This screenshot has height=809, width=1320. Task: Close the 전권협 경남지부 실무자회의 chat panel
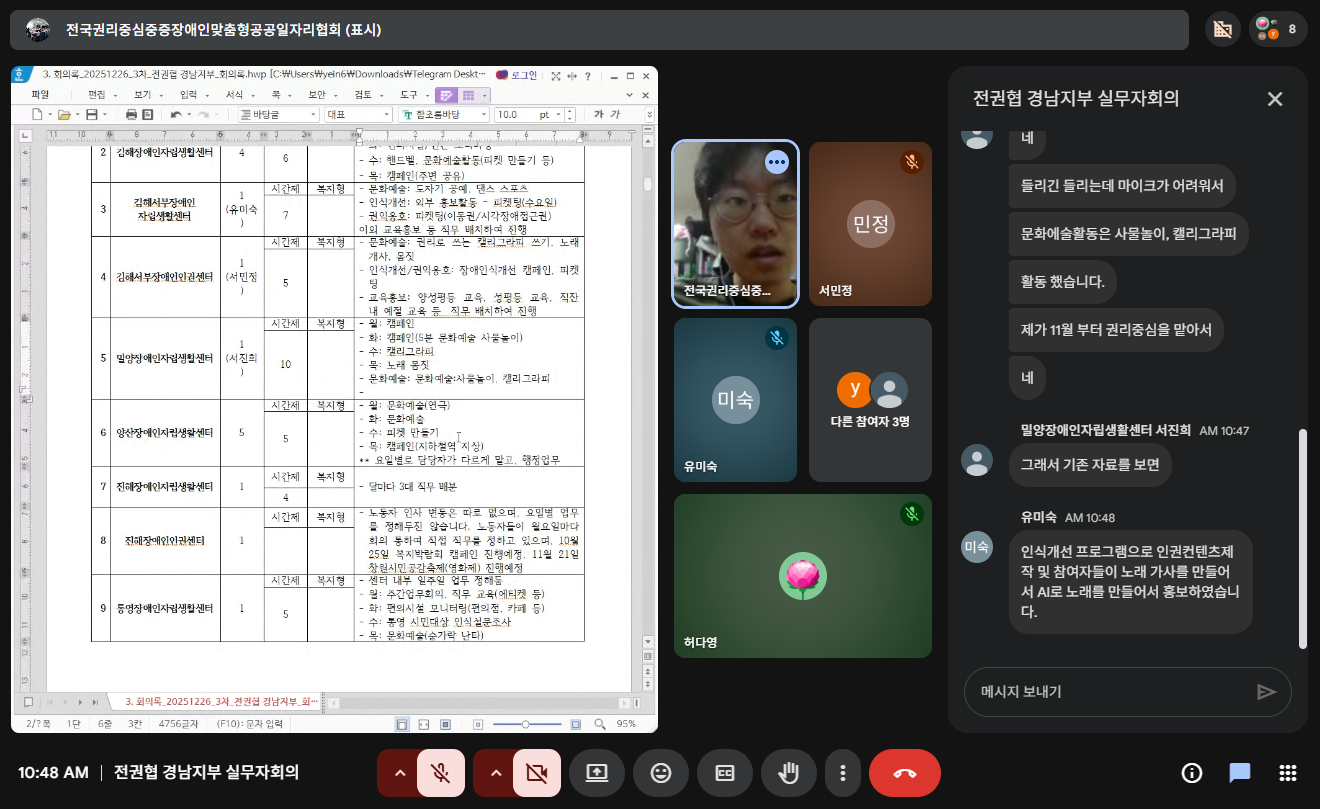click(x=1274, y=99)
